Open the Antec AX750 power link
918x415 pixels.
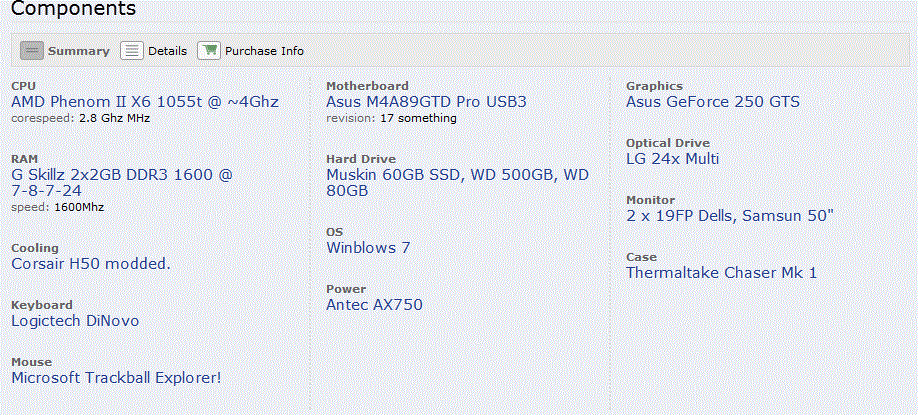click(x=374, y=304)
